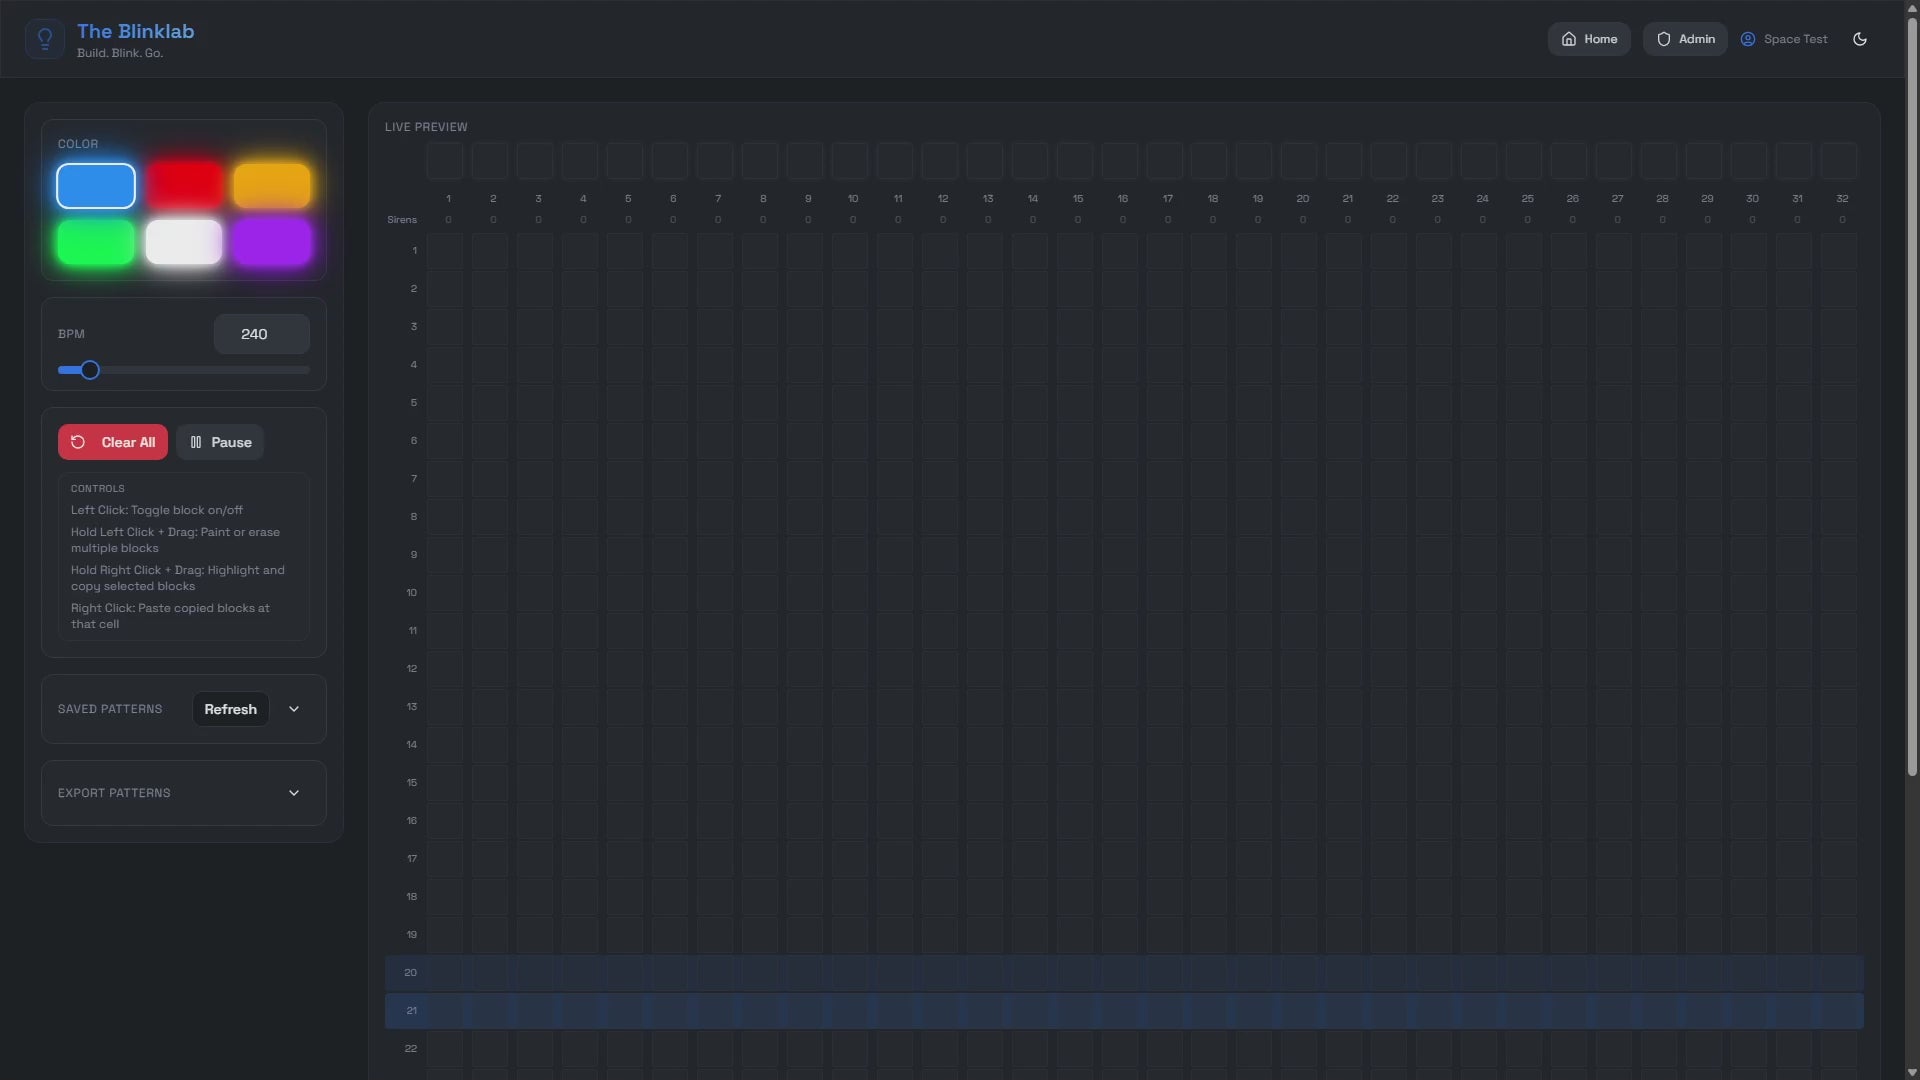
Task: Refresh the saved patterns list
Action: [230, 709]
